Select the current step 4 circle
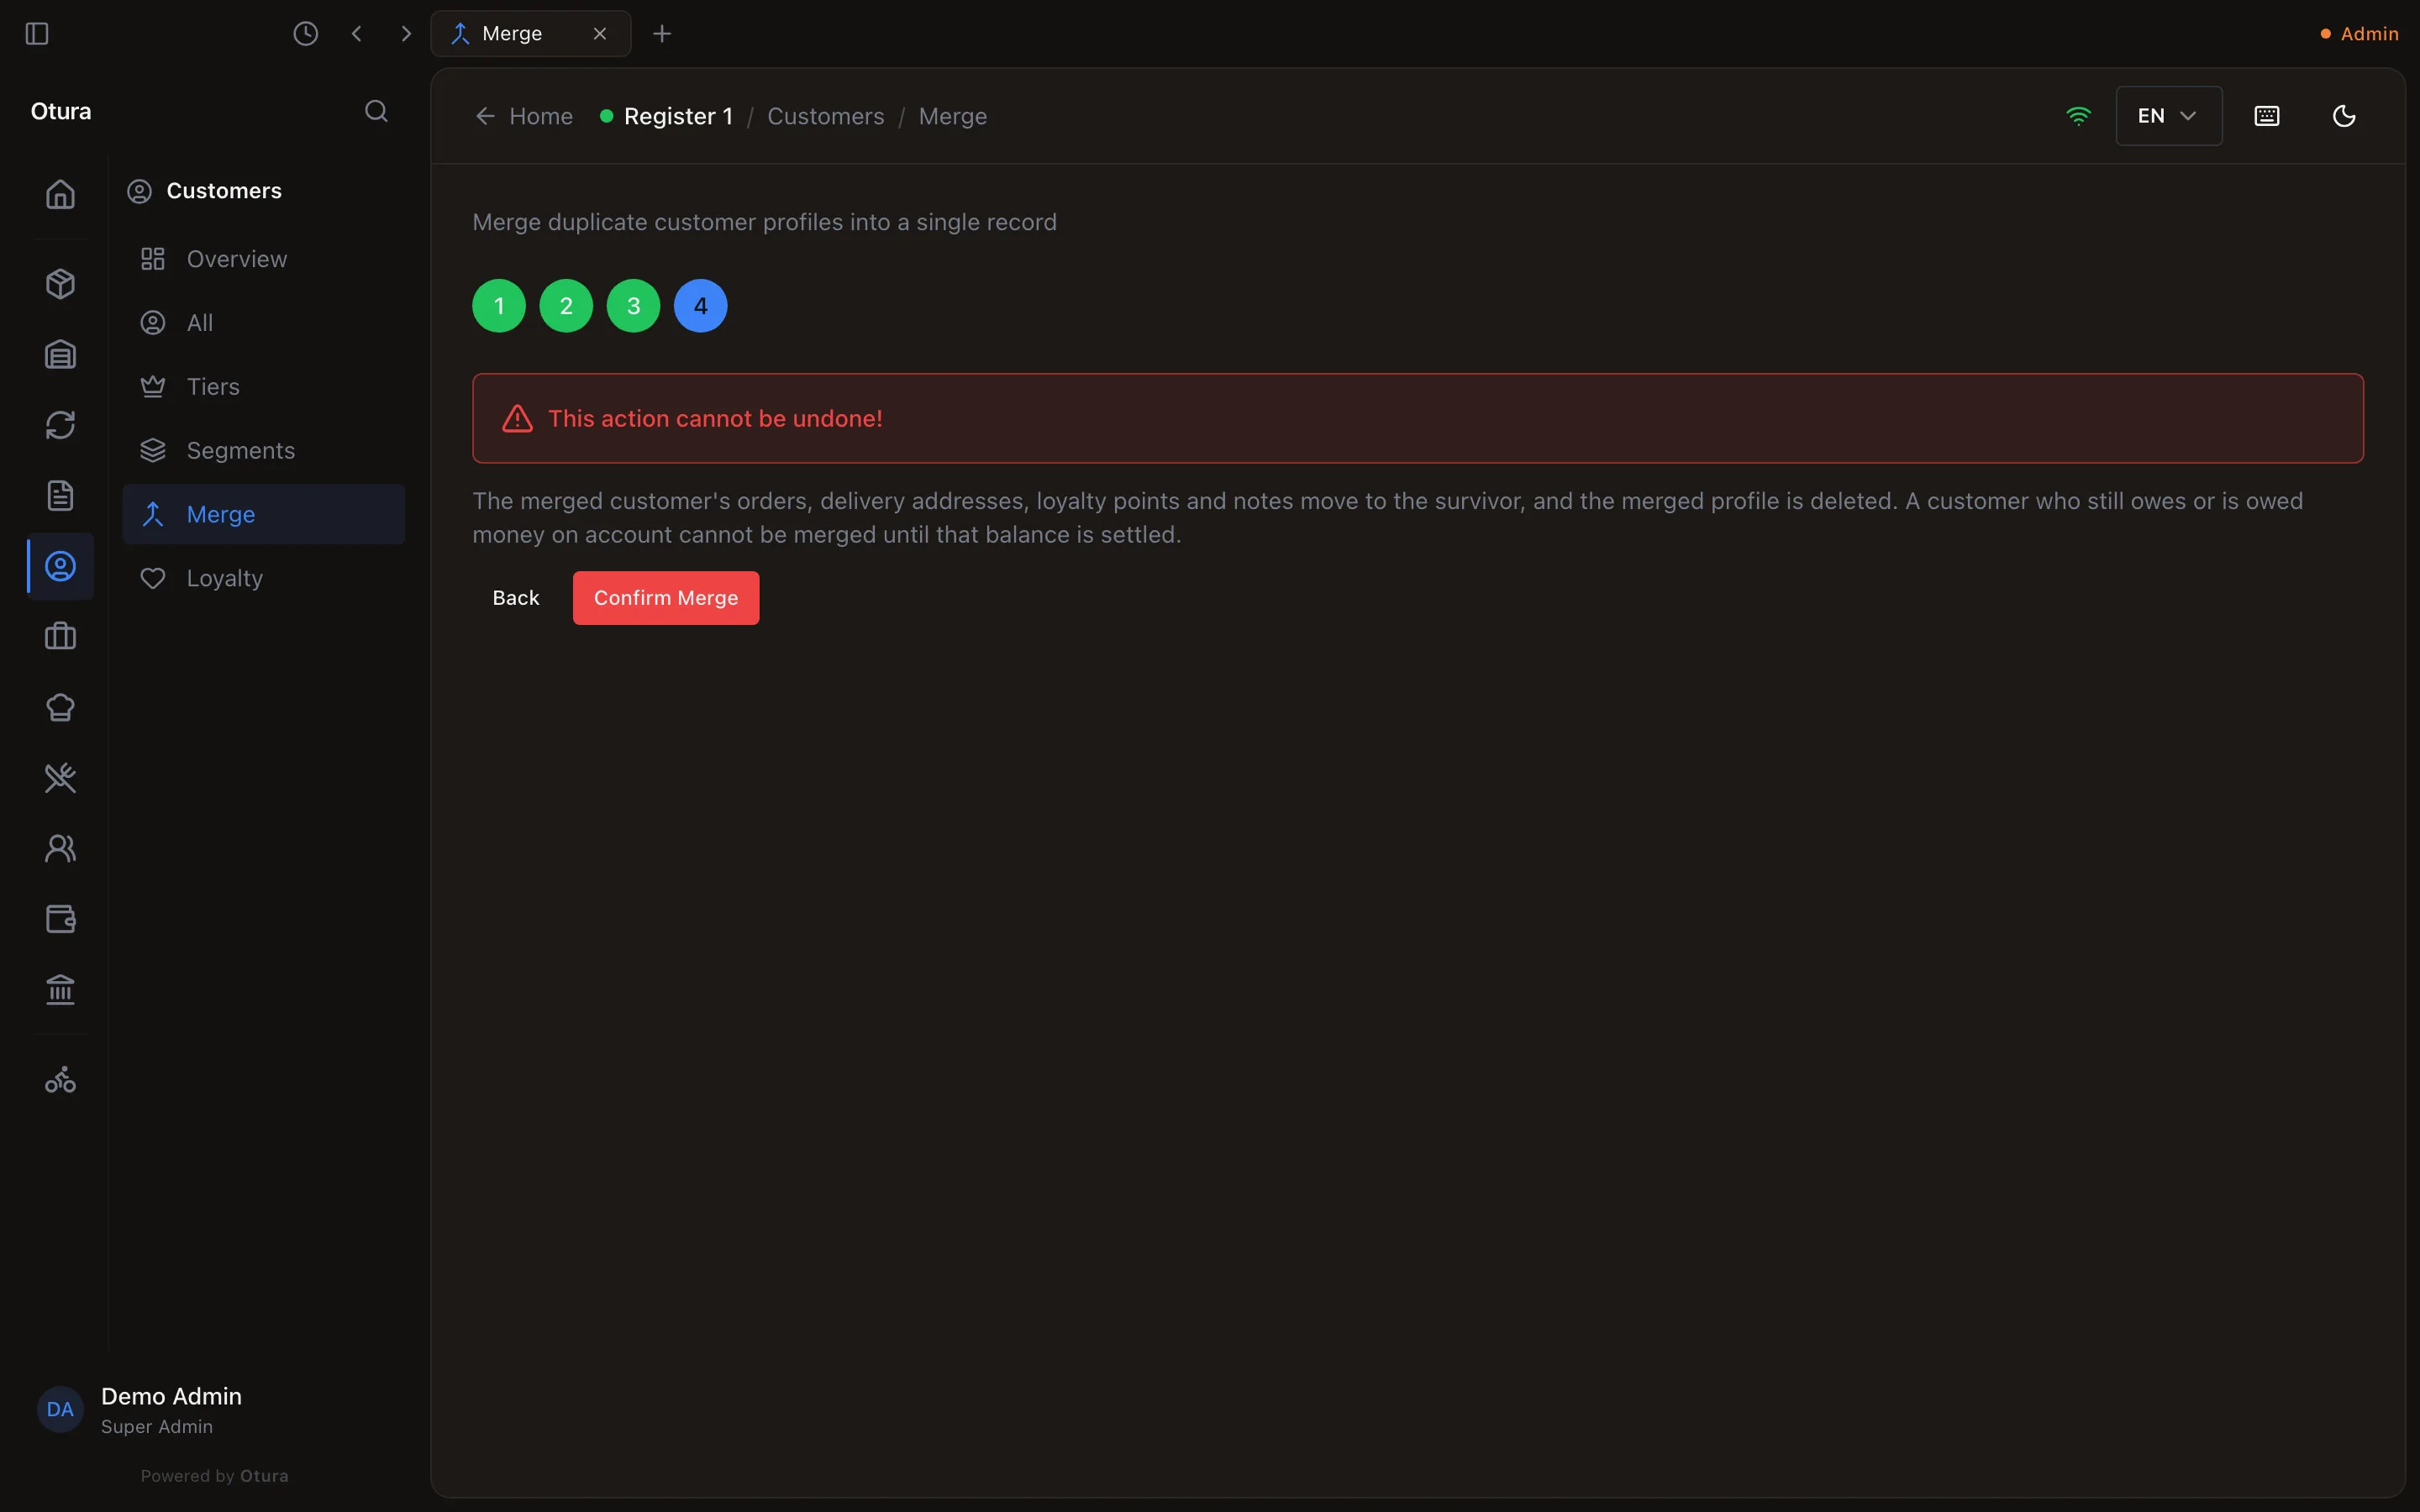 pos(700,306)
